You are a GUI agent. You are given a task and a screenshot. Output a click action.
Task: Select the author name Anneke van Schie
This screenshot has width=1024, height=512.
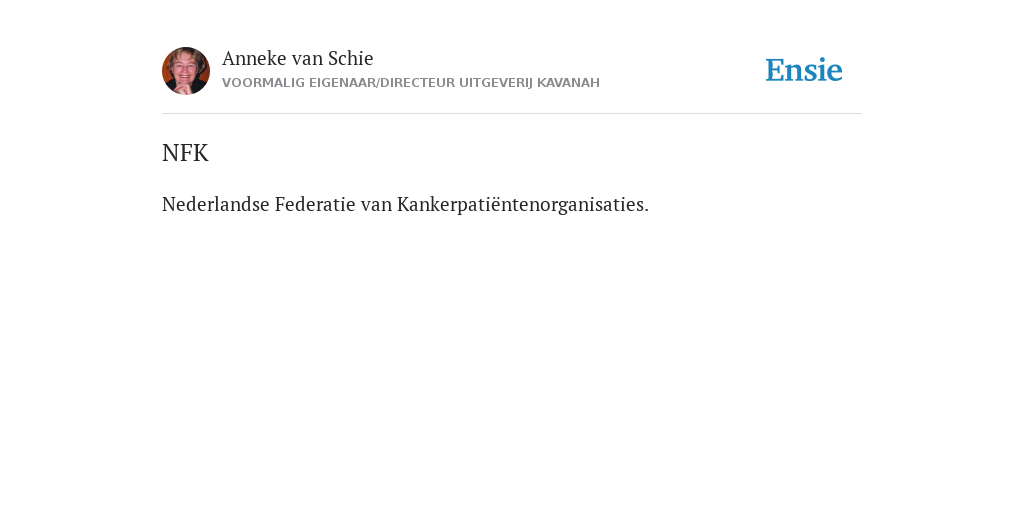click(x=297, y=59)
